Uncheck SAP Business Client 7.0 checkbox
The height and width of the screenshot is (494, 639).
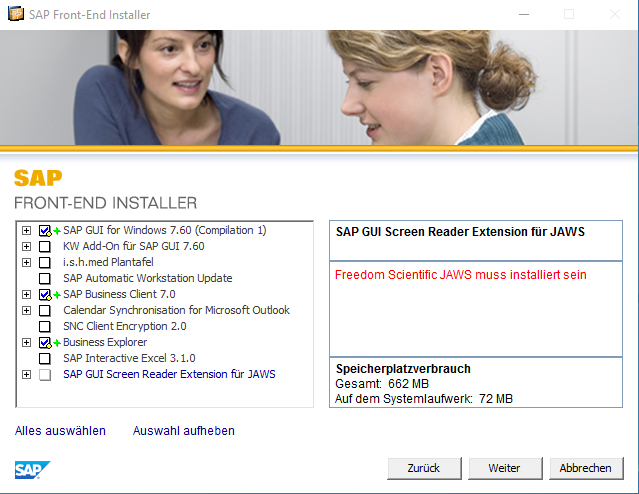point(44,294)
